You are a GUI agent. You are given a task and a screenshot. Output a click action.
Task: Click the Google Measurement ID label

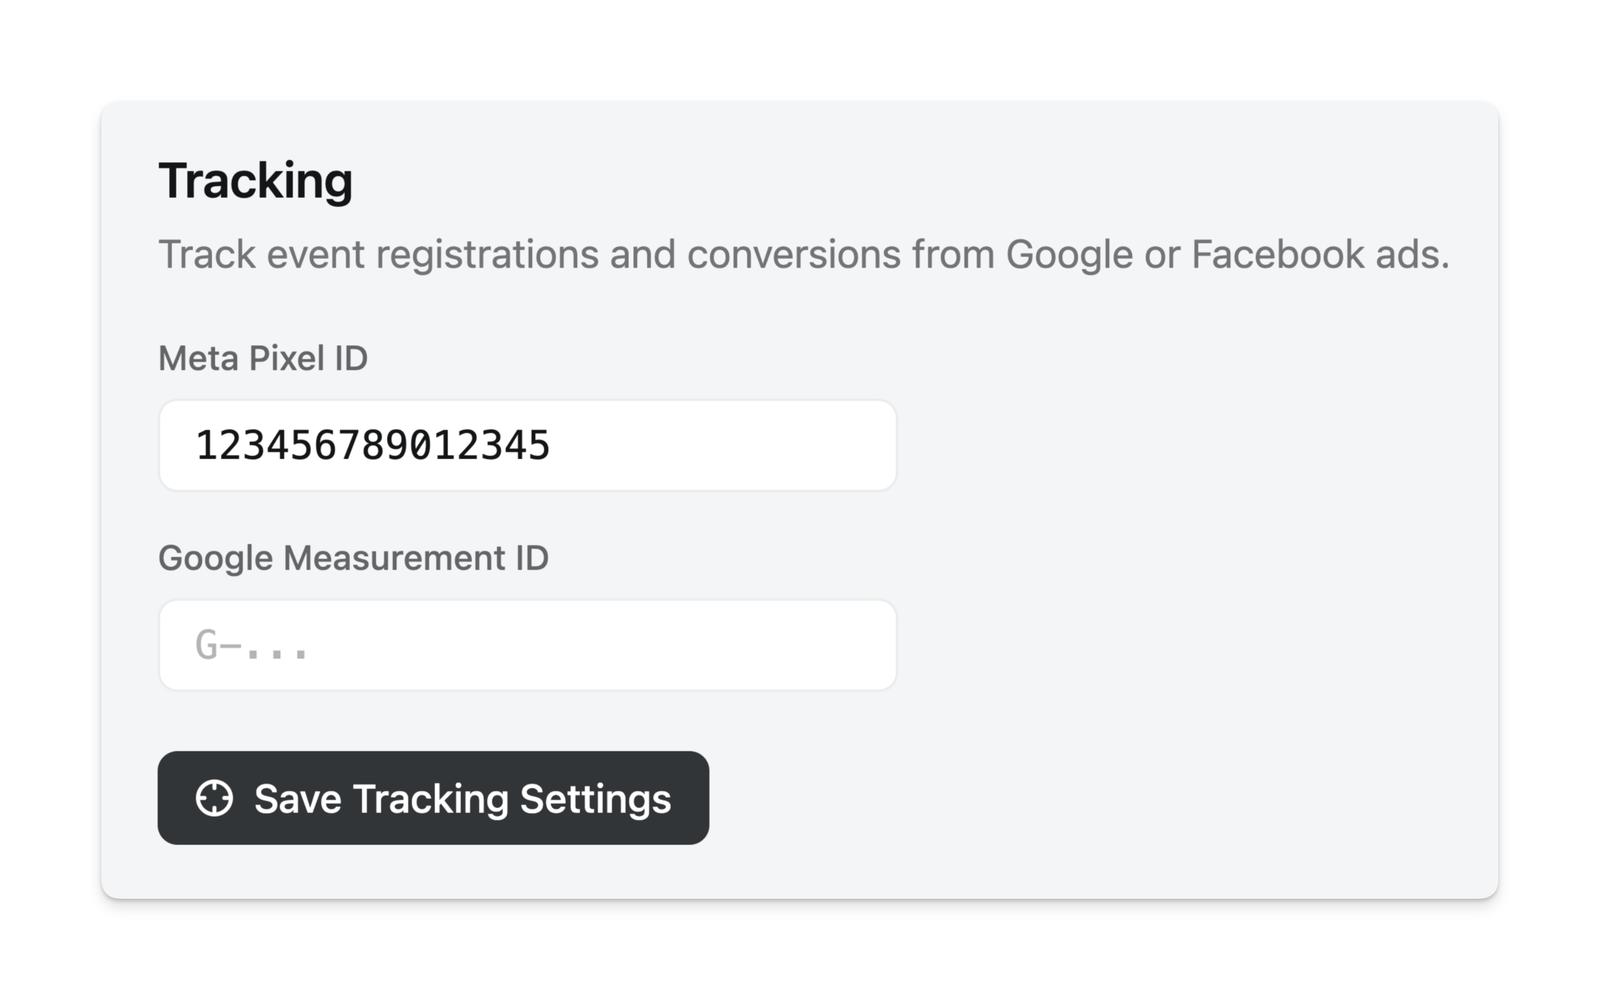[x=353, y=558]
